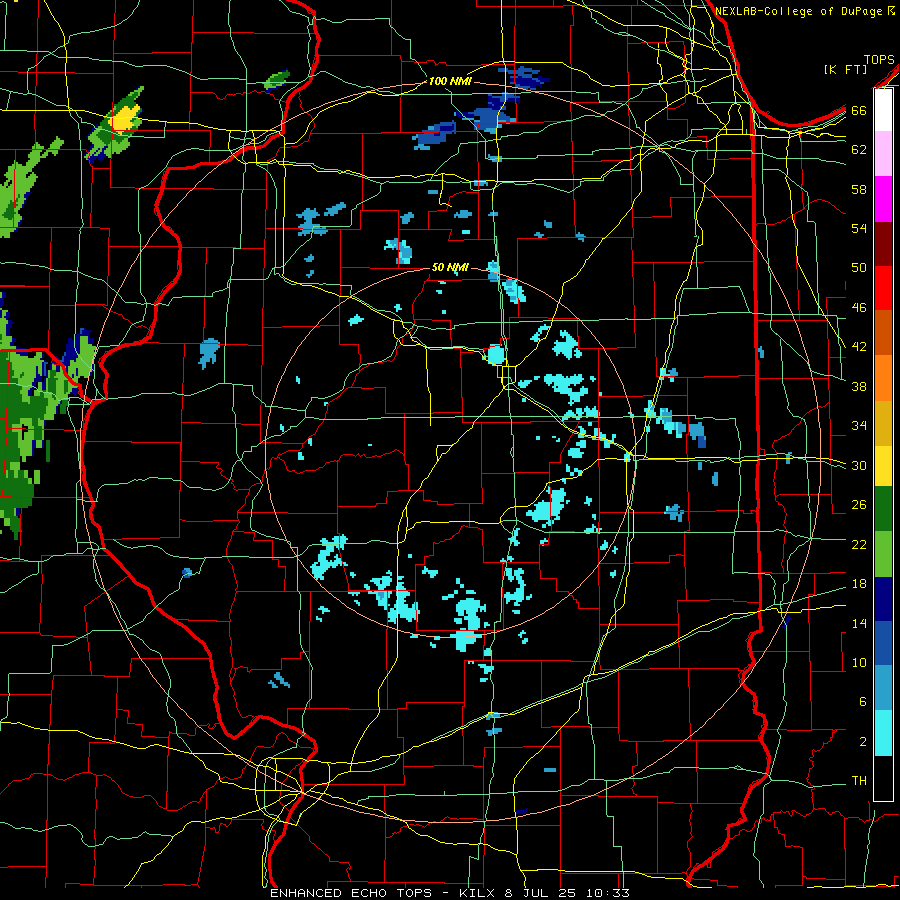This screenshot has width=900, height=900.
Task: Click the '100 NMI' range ring label
Action: [x=450, y=82]
